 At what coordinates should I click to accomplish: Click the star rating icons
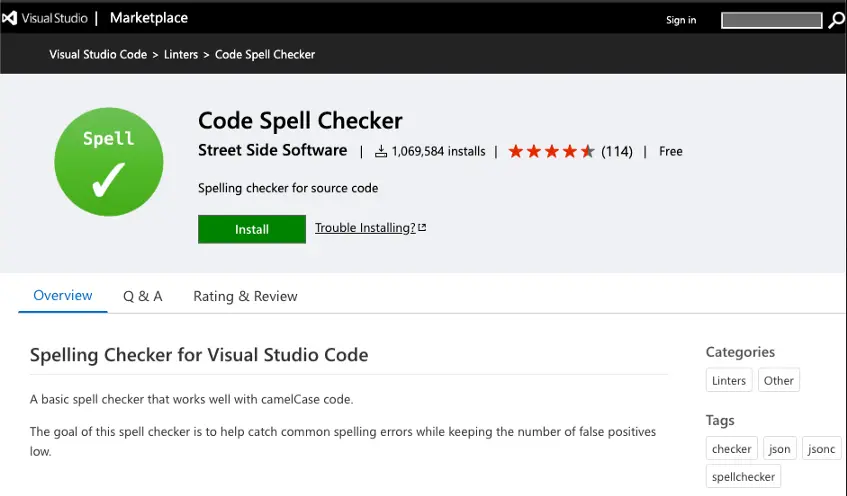point(552,151)
